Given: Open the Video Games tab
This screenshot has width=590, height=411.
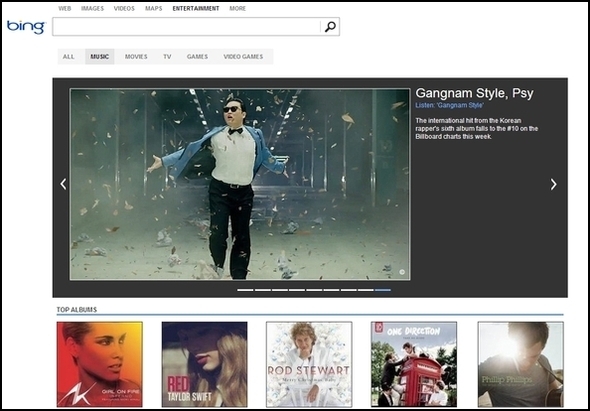Looking at the screenshot, I should tap(243, 56).
